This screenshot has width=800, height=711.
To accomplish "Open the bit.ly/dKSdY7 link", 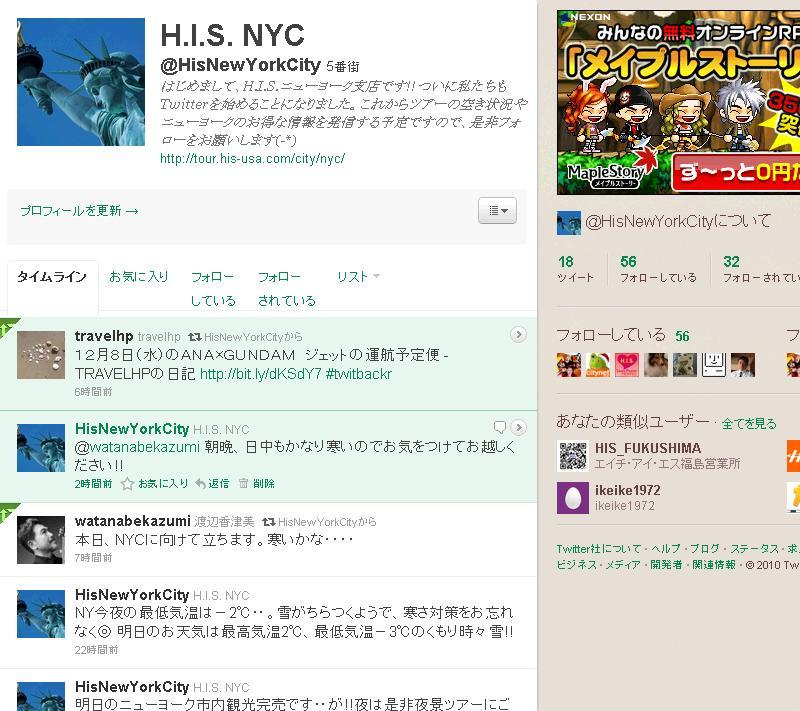I will click(x=261, y=374).
